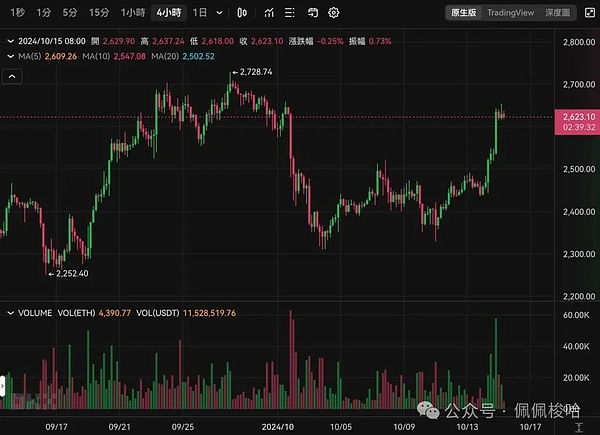Switch to TradingView chart view
600x435 pixels.
pos(510,13)
